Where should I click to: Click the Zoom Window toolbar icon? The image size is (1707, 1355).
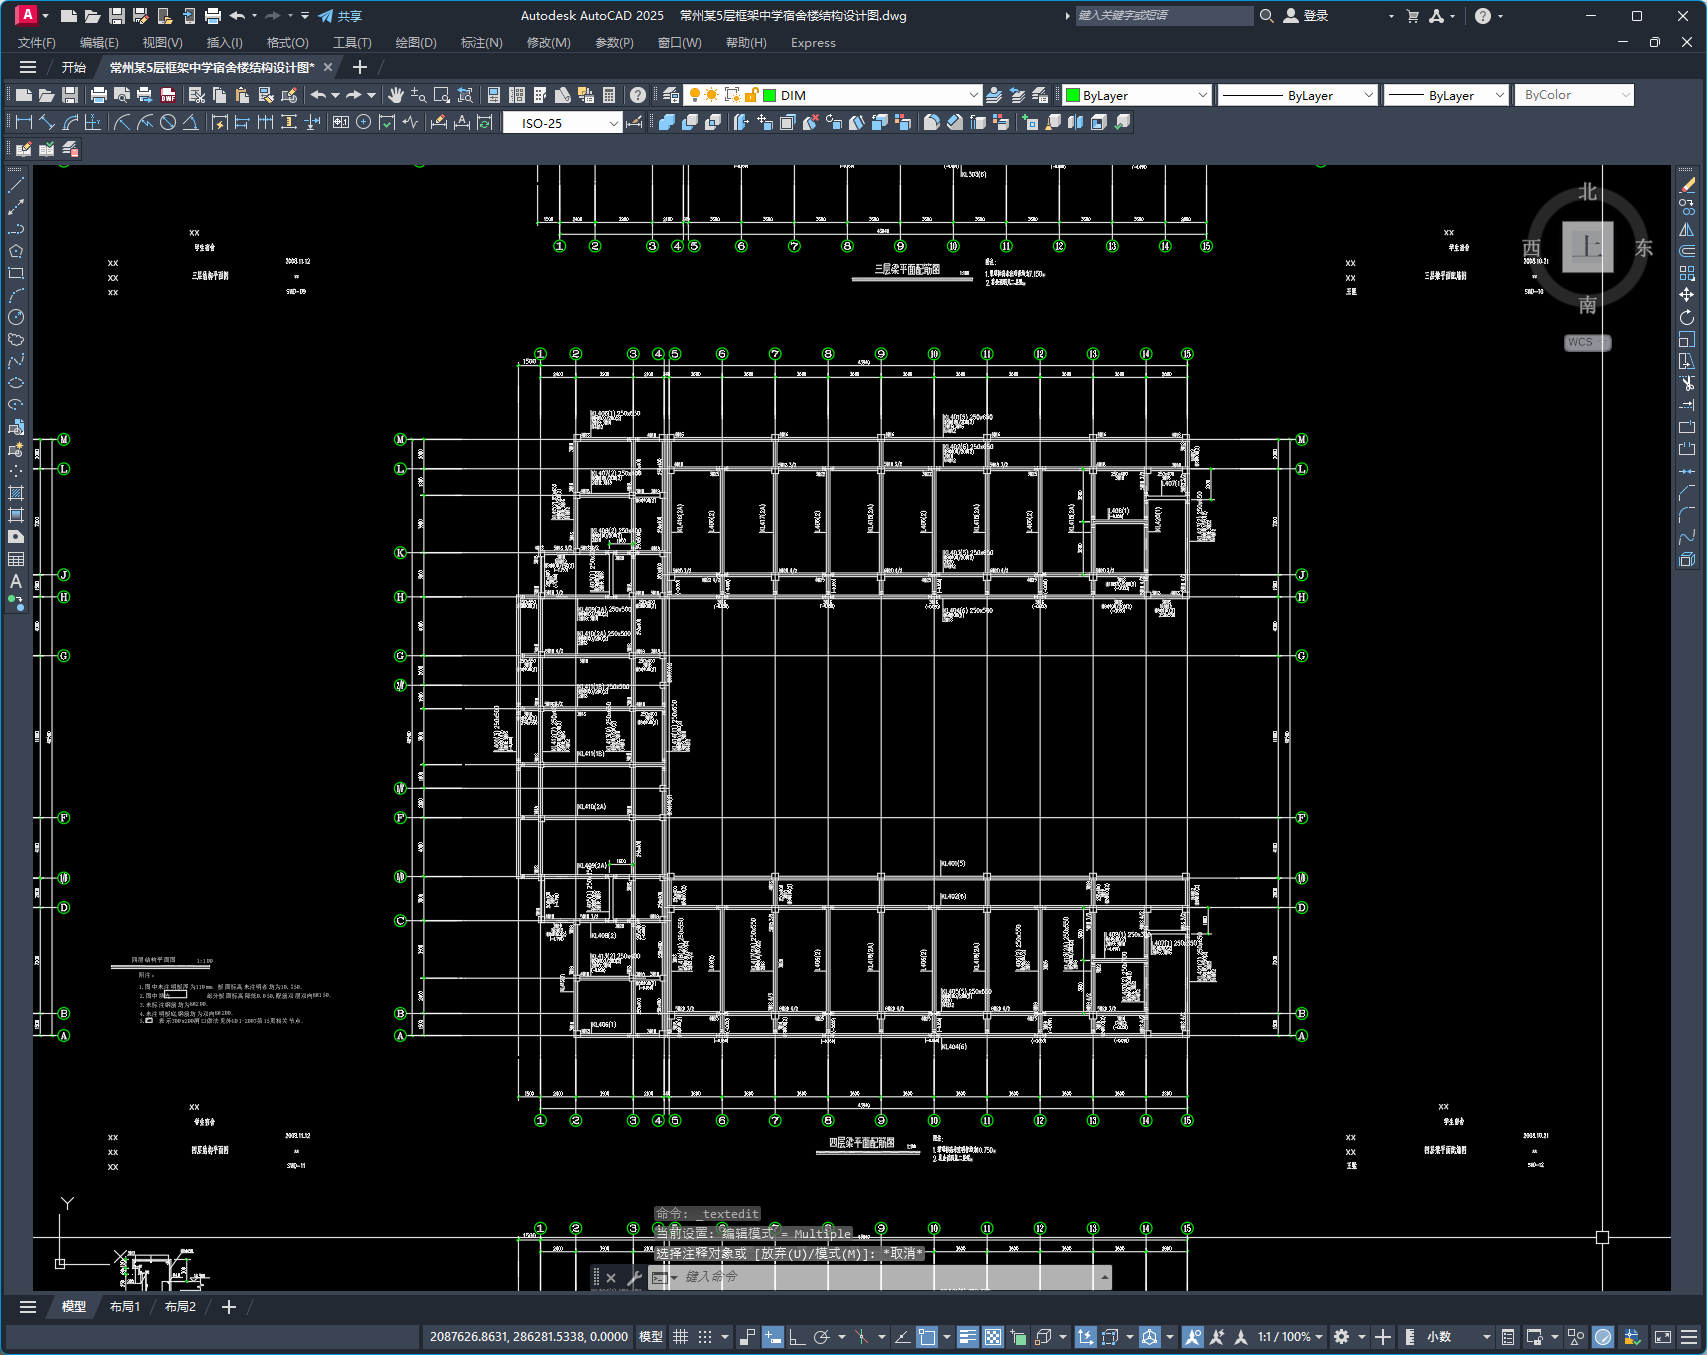(x=441, y=95)
